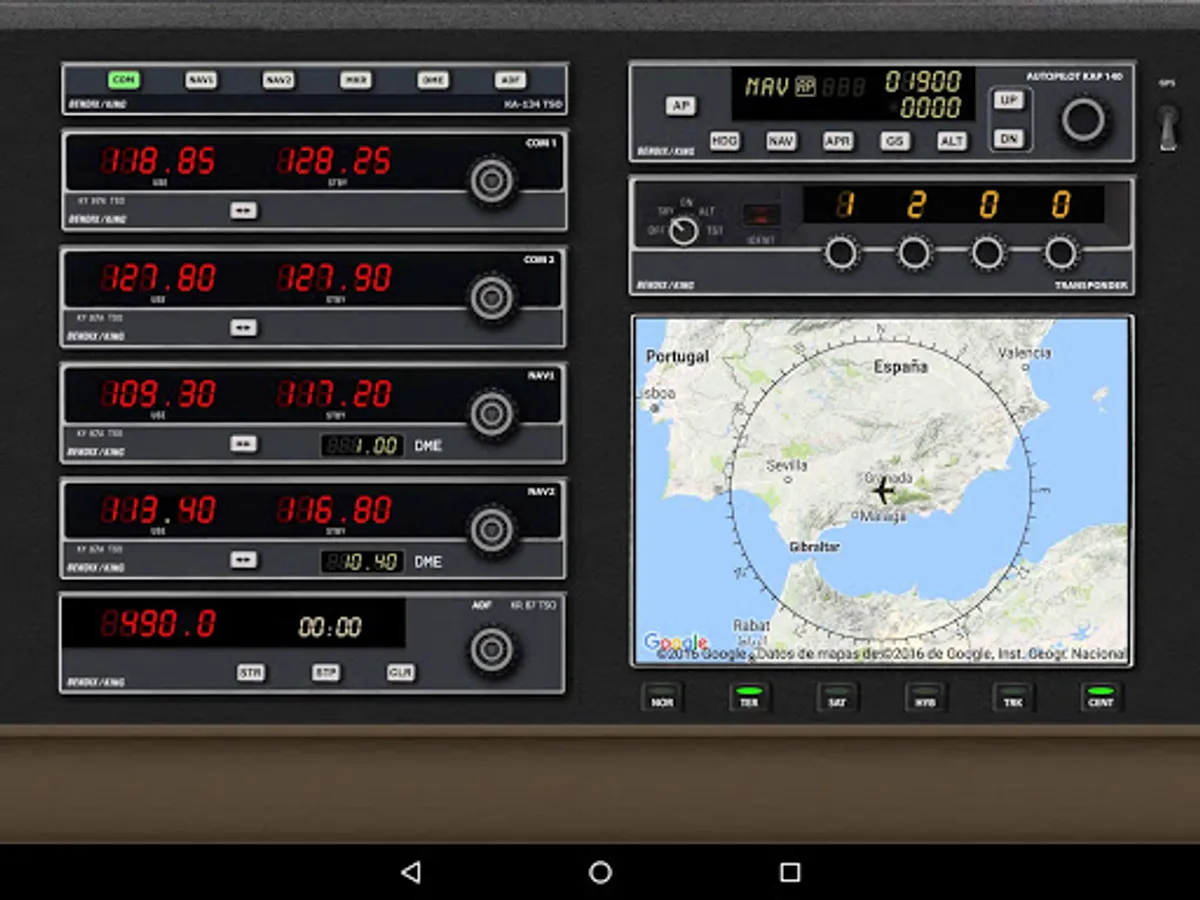1200x900 pixels.
Task: Click the COM1 tuning knob
Action: [x=492, y=181]
